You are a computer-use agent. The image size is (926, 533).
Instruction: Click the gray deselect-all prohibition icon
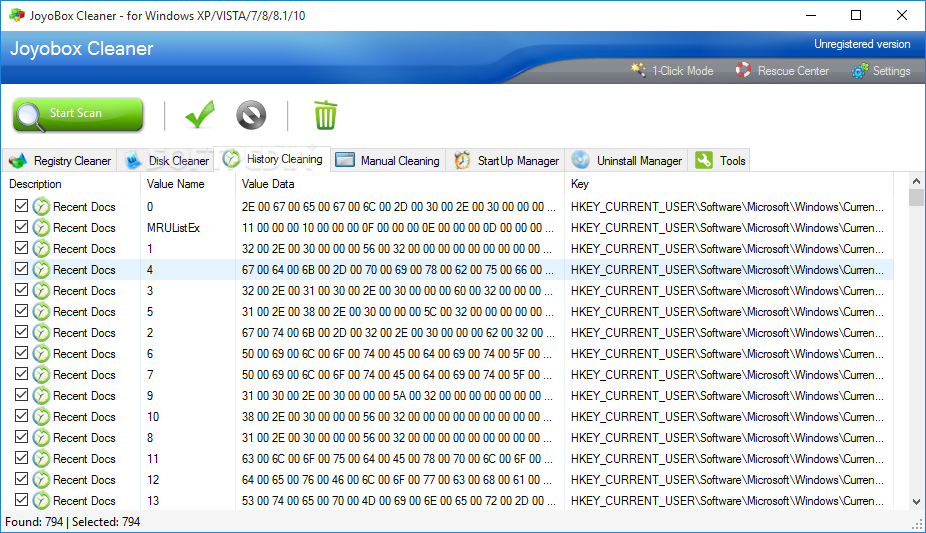(x=251, y=115)
